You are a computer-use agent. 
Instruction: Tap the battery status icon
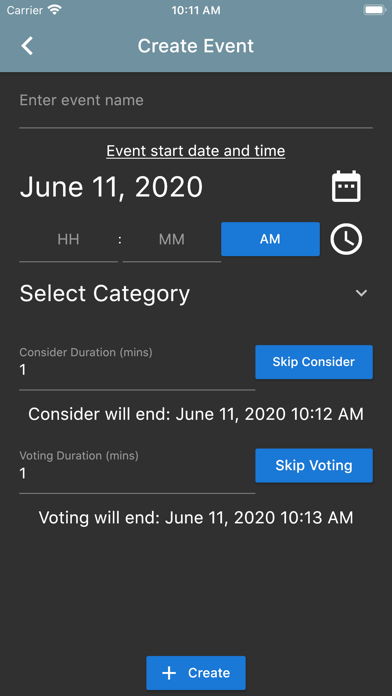pos(375,10)
